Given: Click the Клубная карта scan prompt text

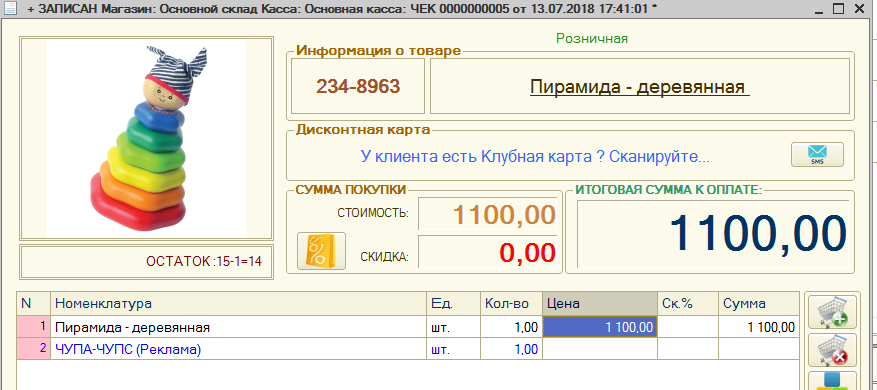Looking at the screenshot, I should [535, 156].
